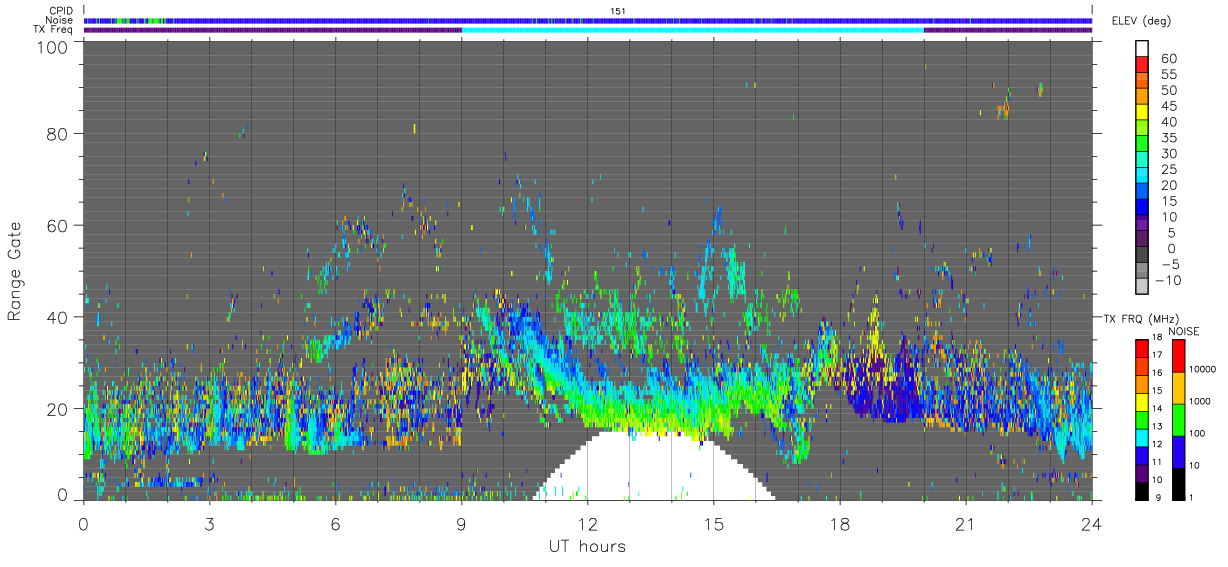Click the 12 tick on UT hours axis

[x=588, y=523]
